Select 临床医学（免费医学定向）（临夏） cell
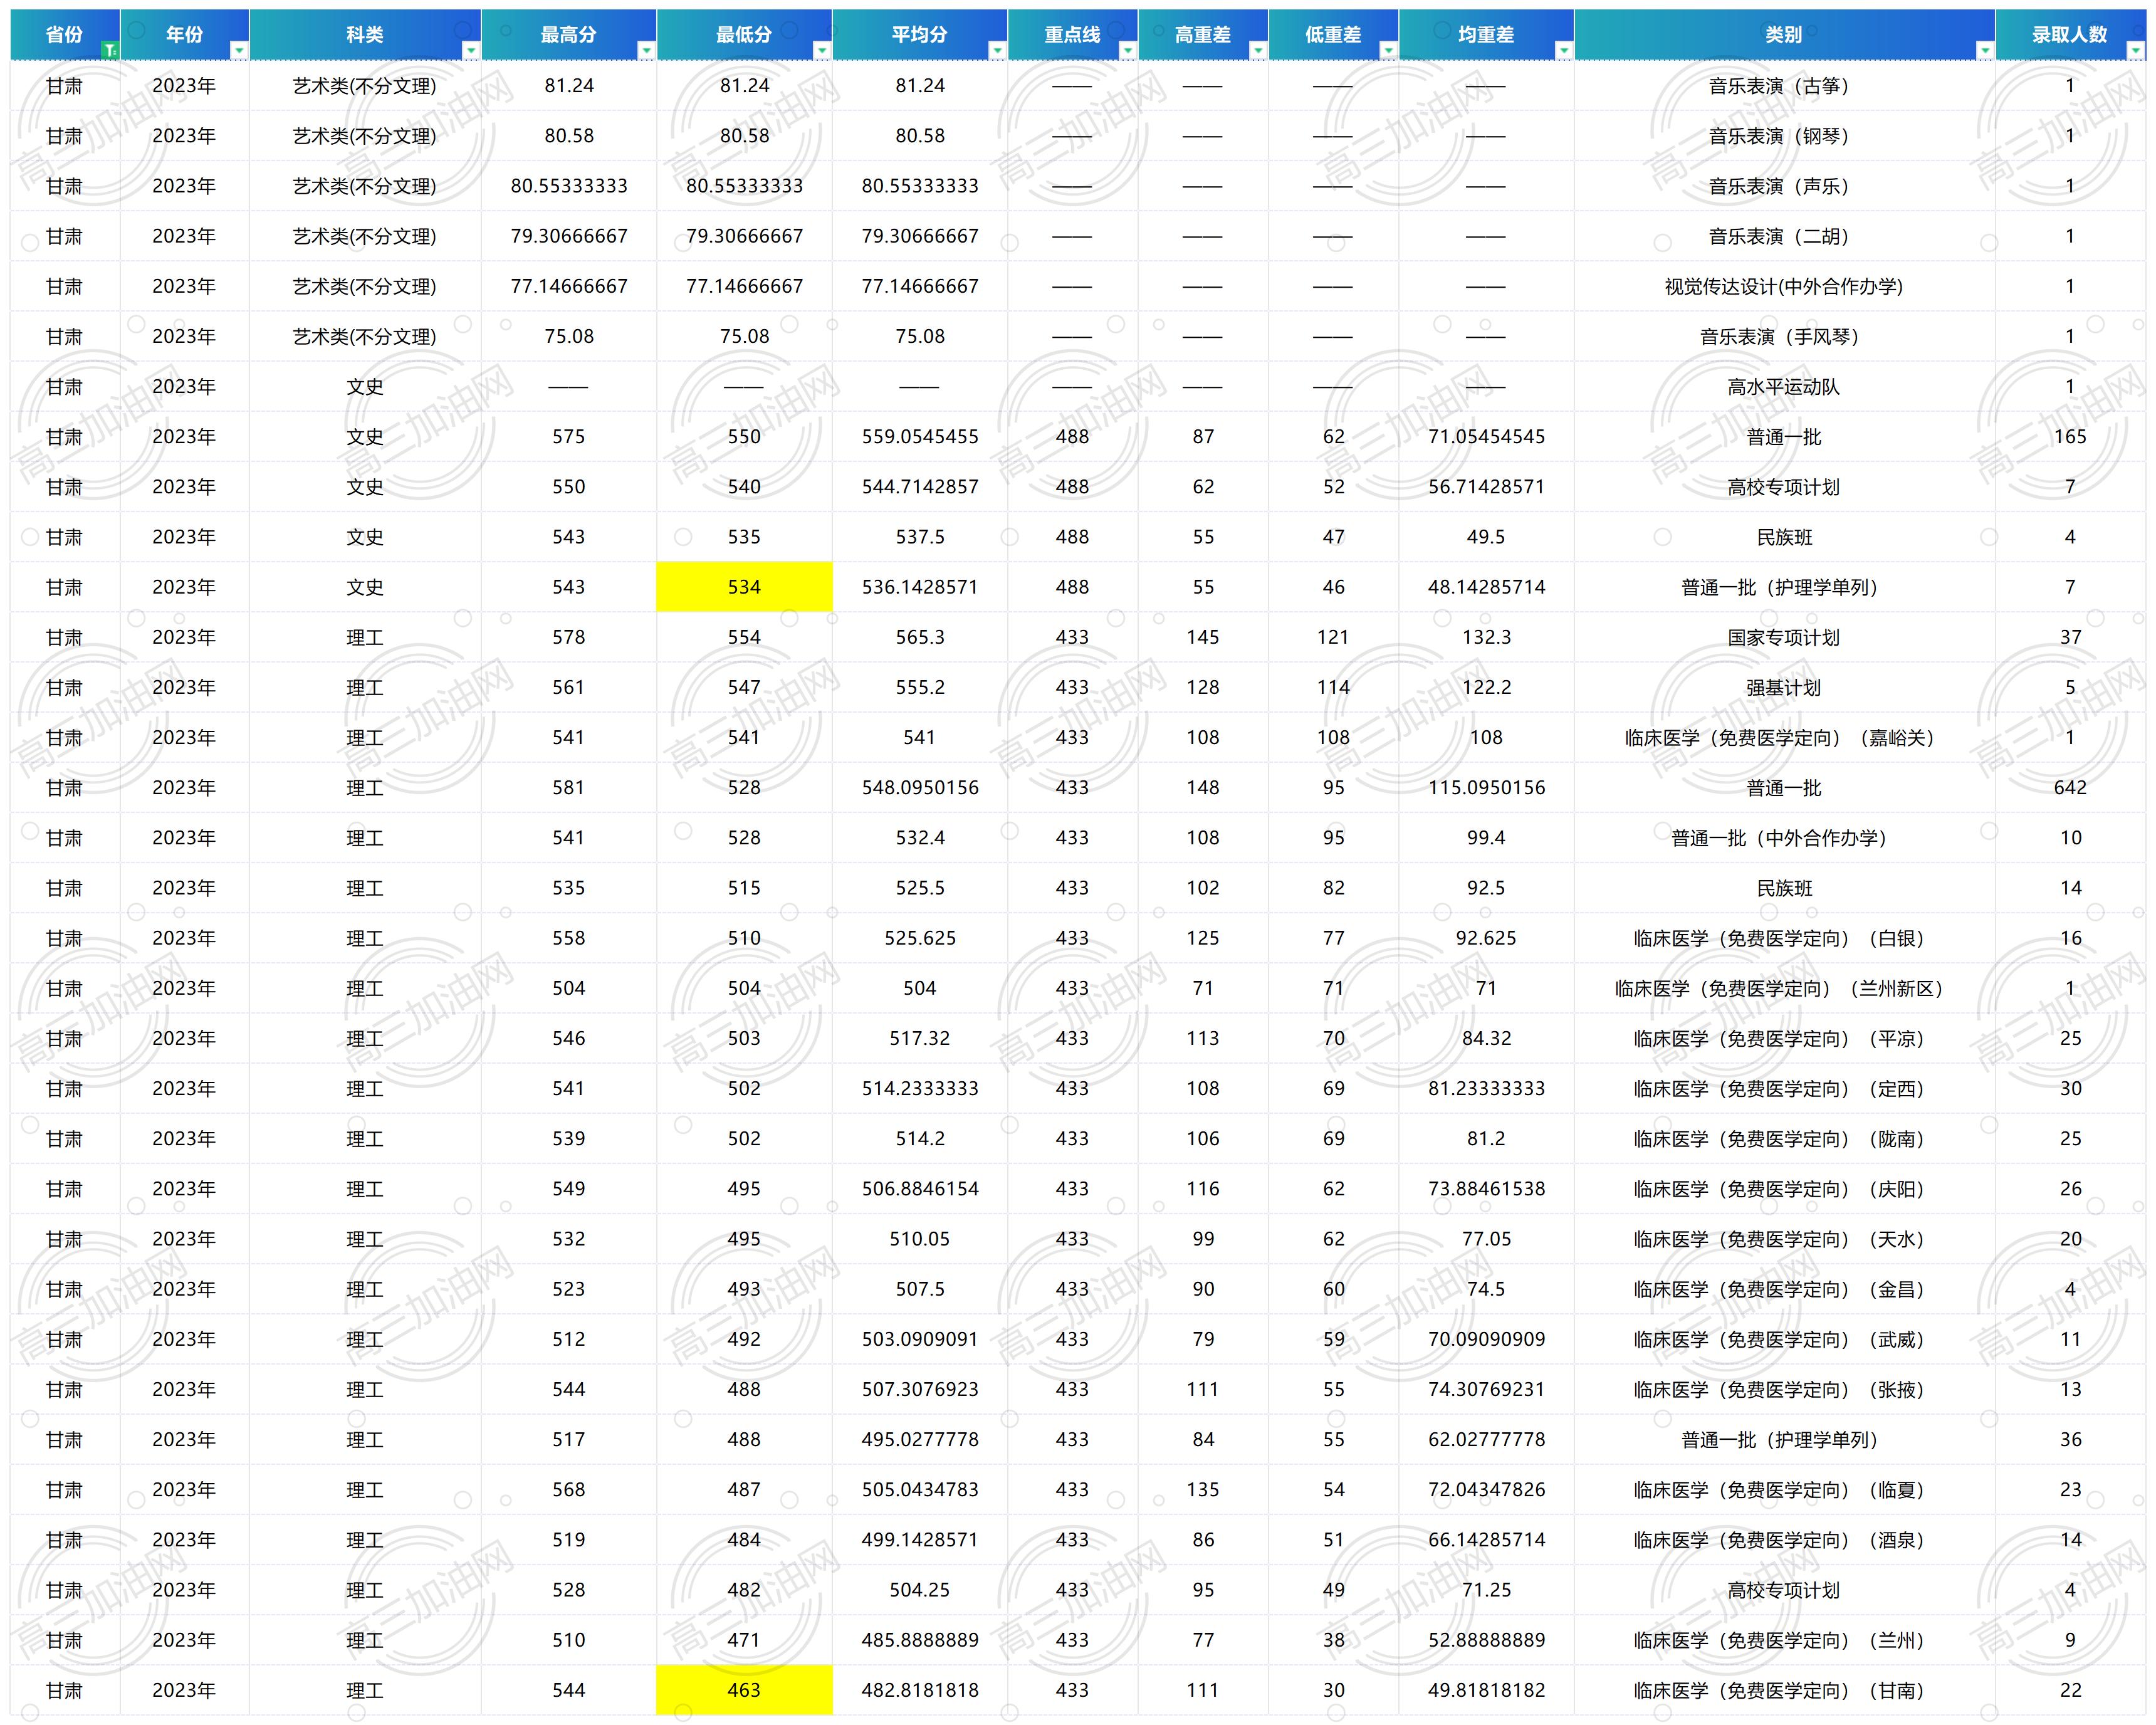This screenshot has height=1725, width=2156. (1784, 1490)
